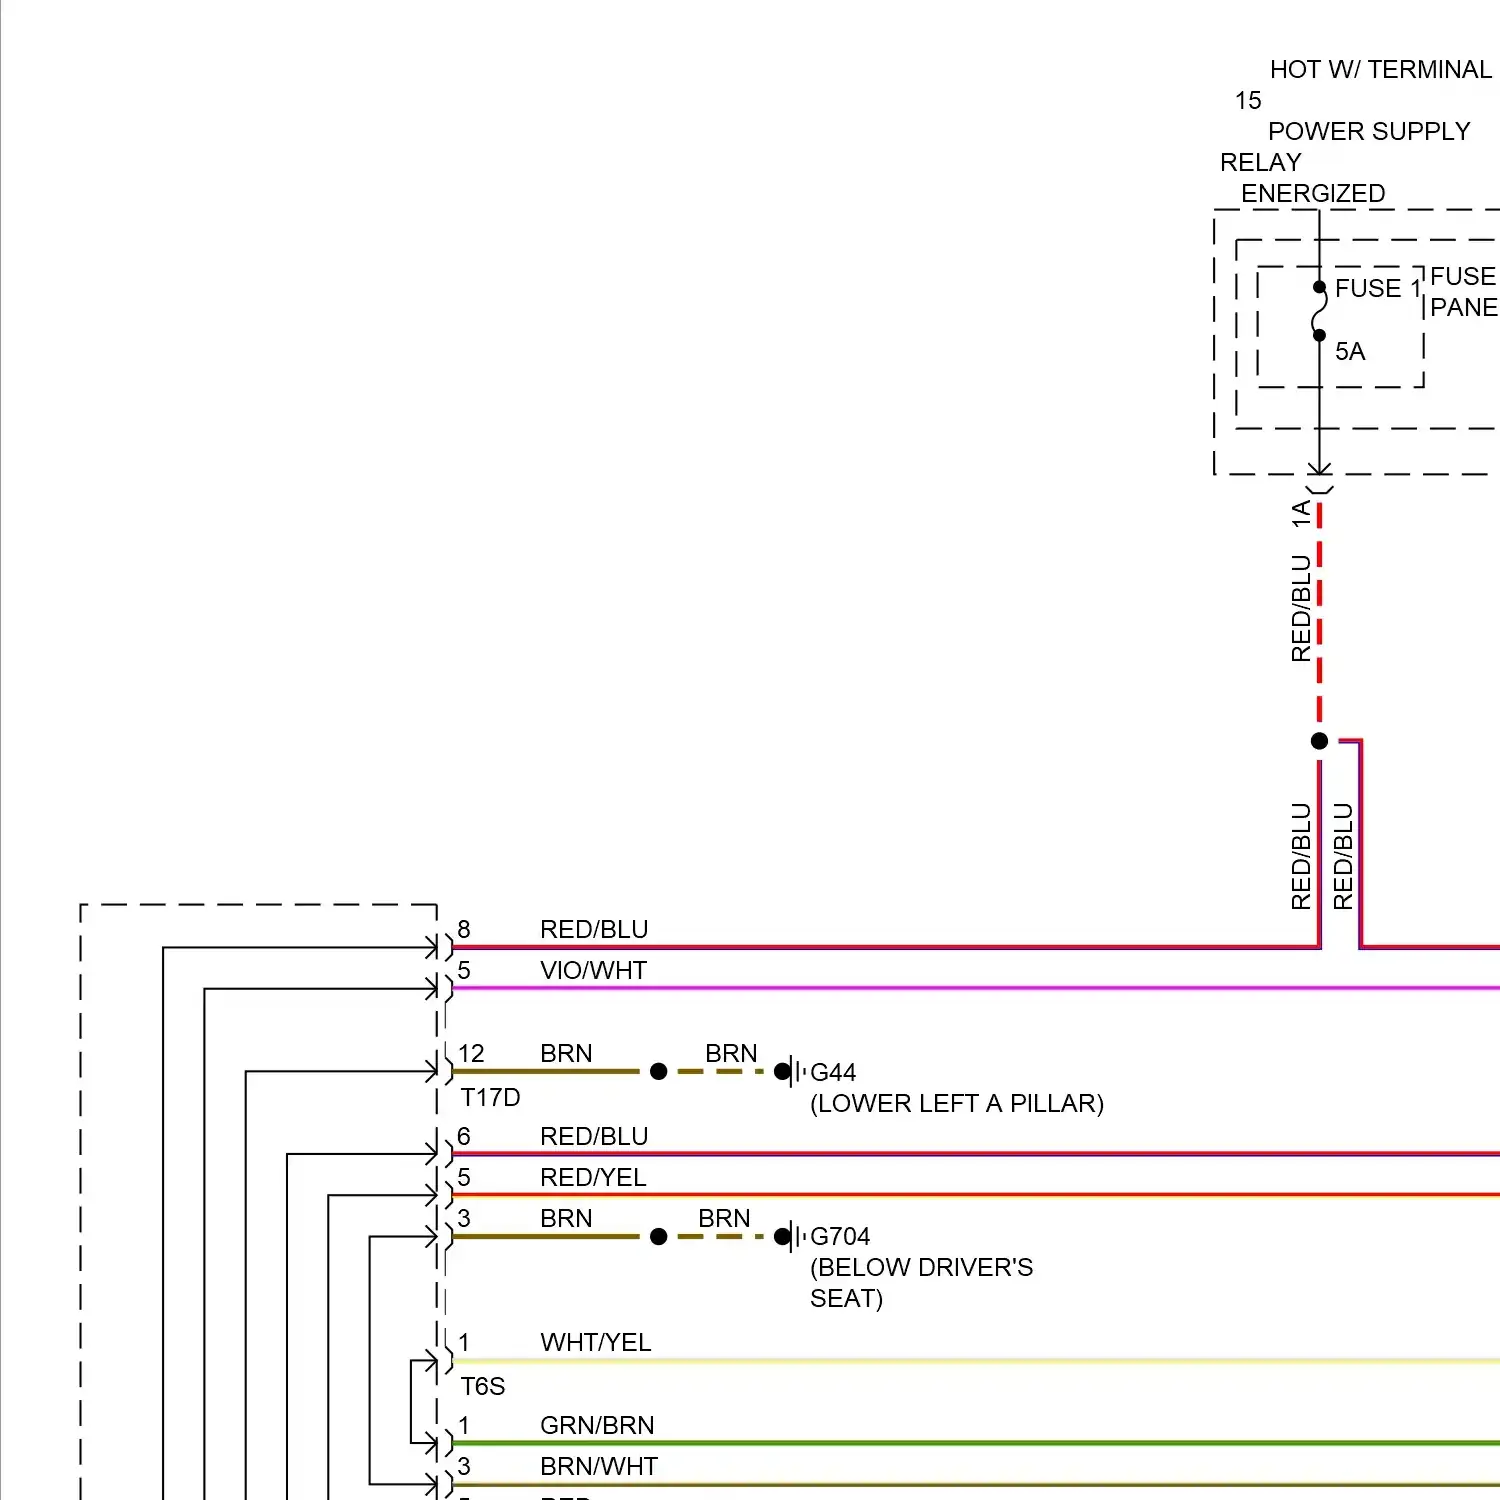This screenshot has height=1500, width=1500.
Task: Click the RED/YEL wire label
Action: (593, 1178)
